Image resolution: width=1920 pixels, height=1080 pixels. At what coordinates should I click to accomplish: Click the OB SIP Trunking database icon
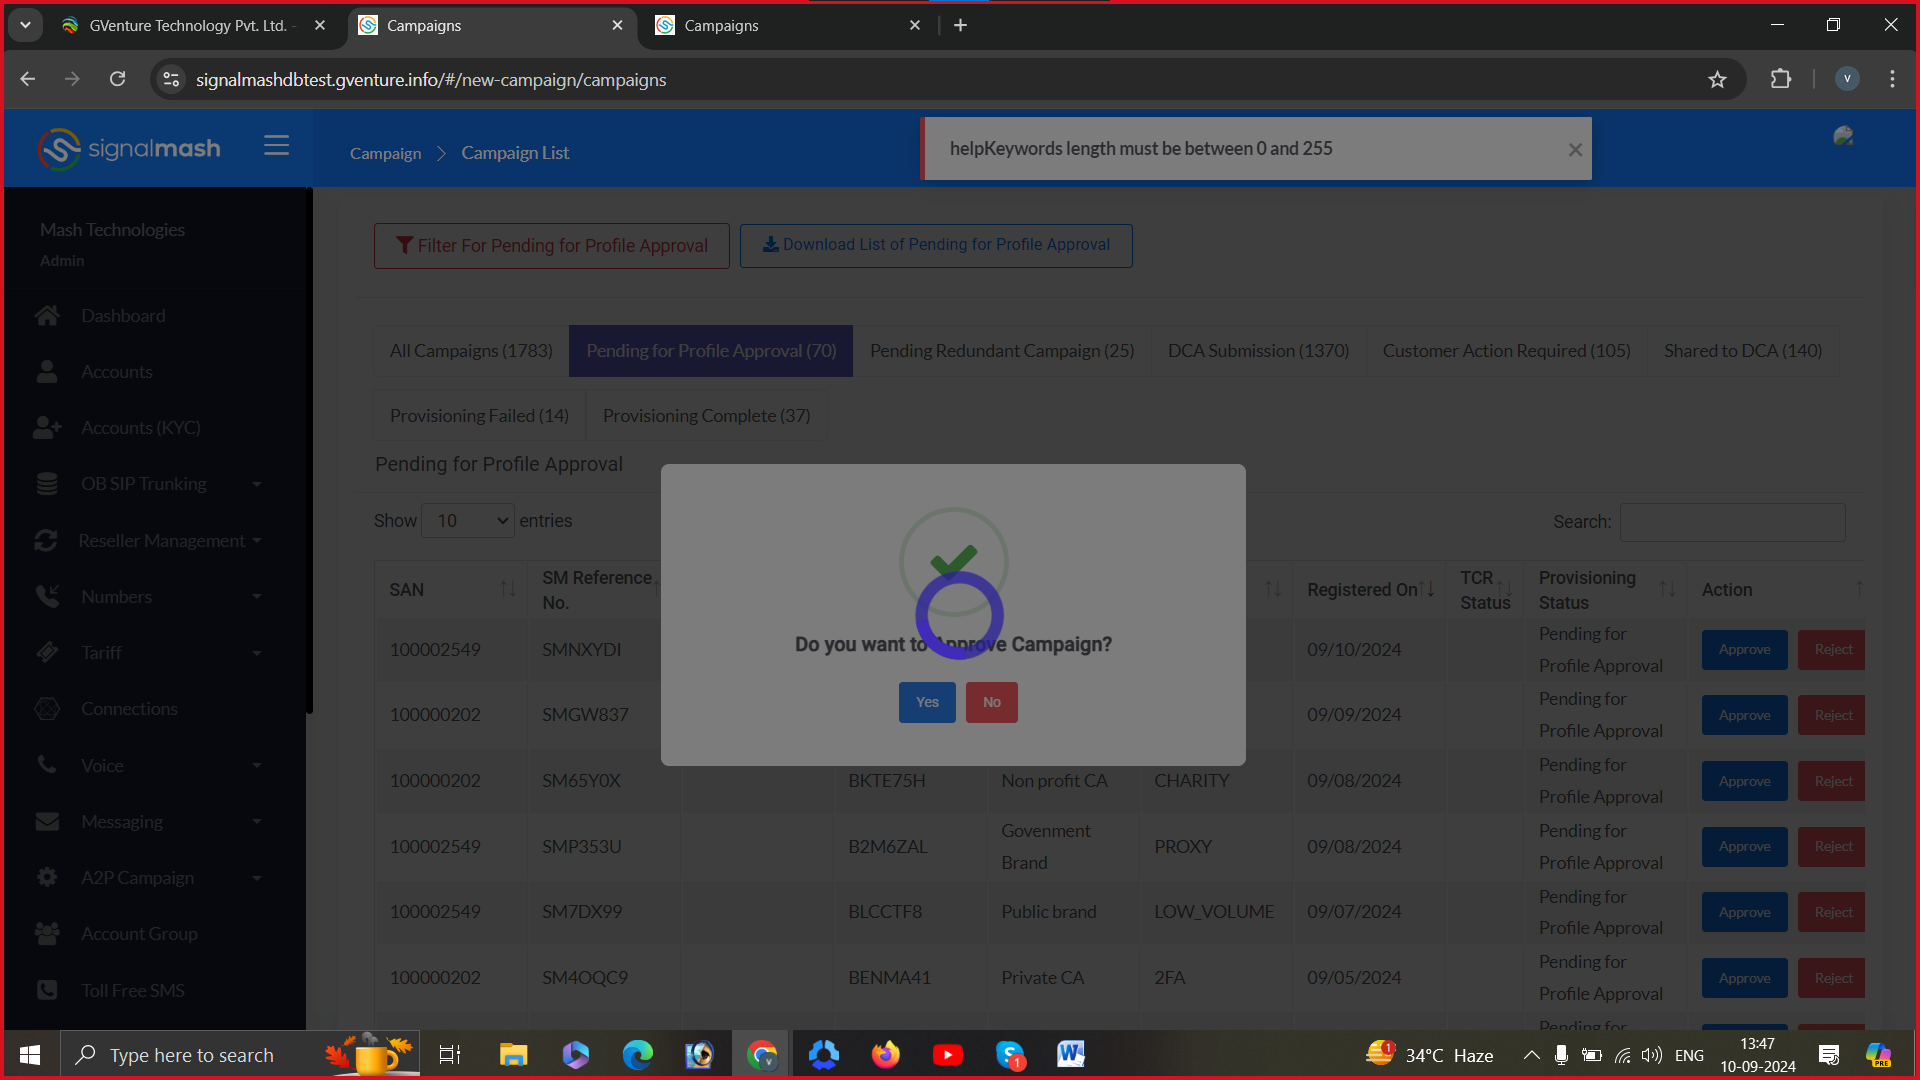pos(47,484)
